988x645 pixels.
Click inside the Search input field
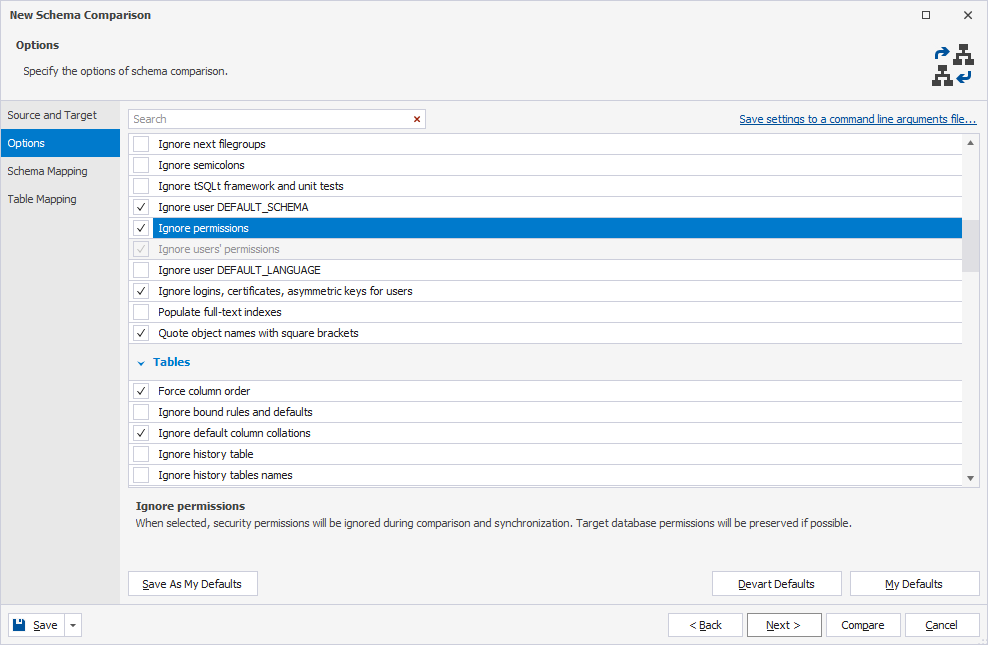(270, 118)
